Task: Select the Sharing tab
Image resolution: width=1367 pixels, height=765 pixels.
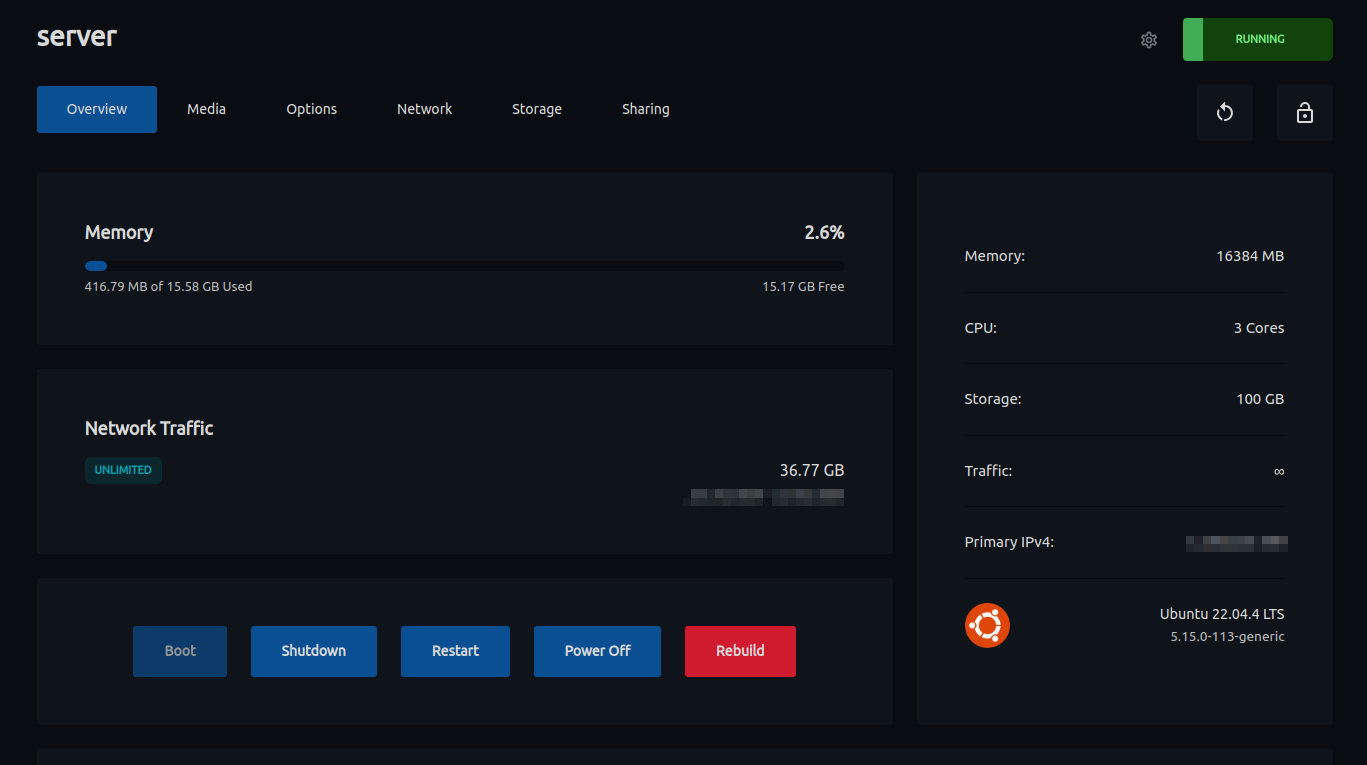Action: pyautogui.click(x=646, y=109)
